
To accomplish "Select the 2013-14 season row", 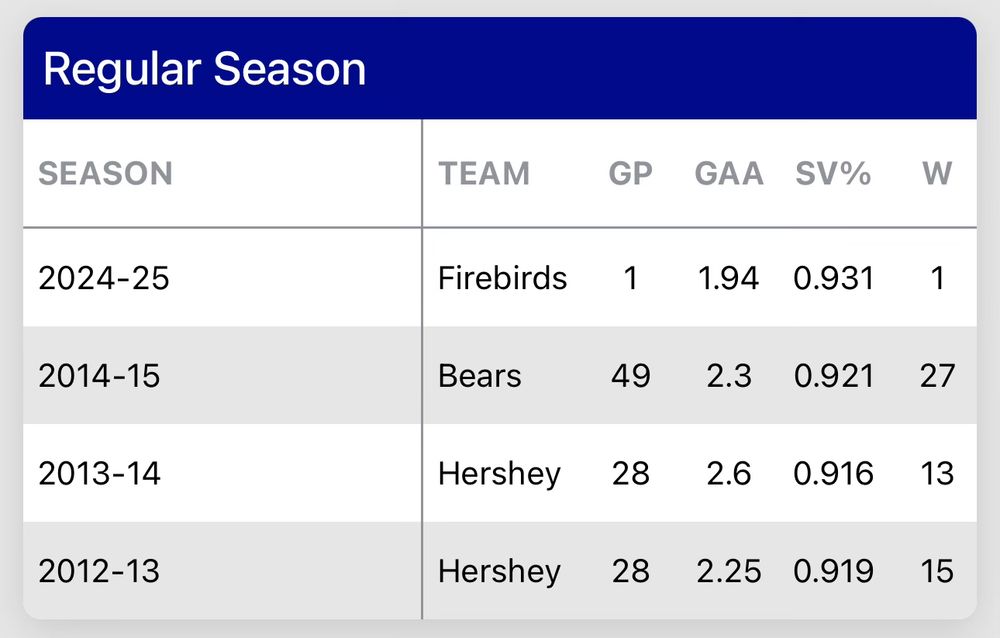I will click(x=500, y=473).
